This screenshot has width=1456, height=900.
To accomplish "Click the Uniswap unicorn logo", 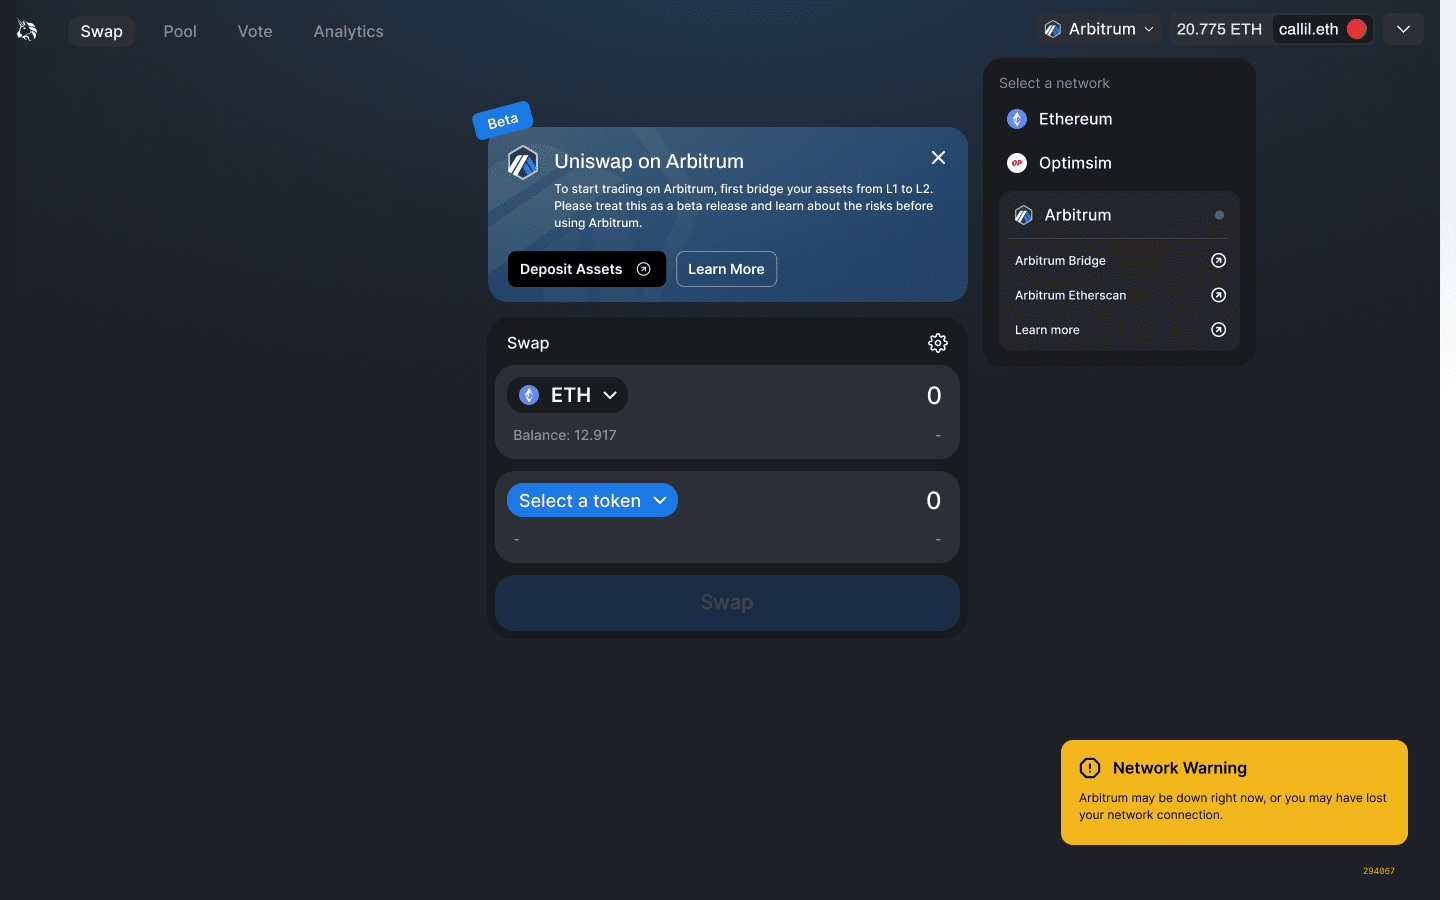I will coord(27,31).
